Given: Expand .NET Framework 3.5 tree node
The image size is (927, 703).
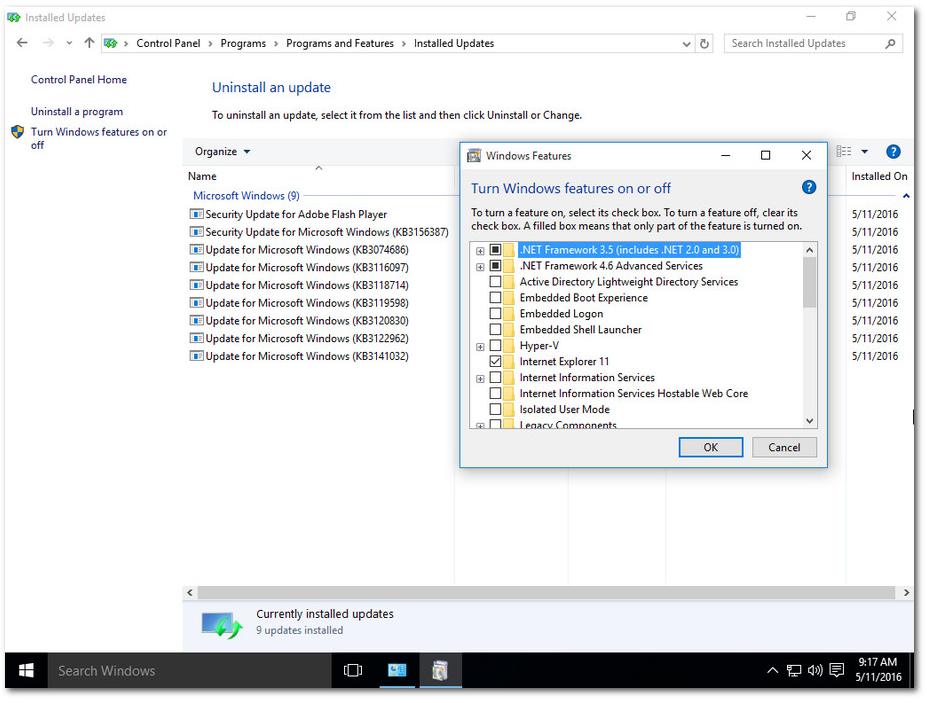Looking at the screenshot, I should pyautogui.click(x=480, y=251).
